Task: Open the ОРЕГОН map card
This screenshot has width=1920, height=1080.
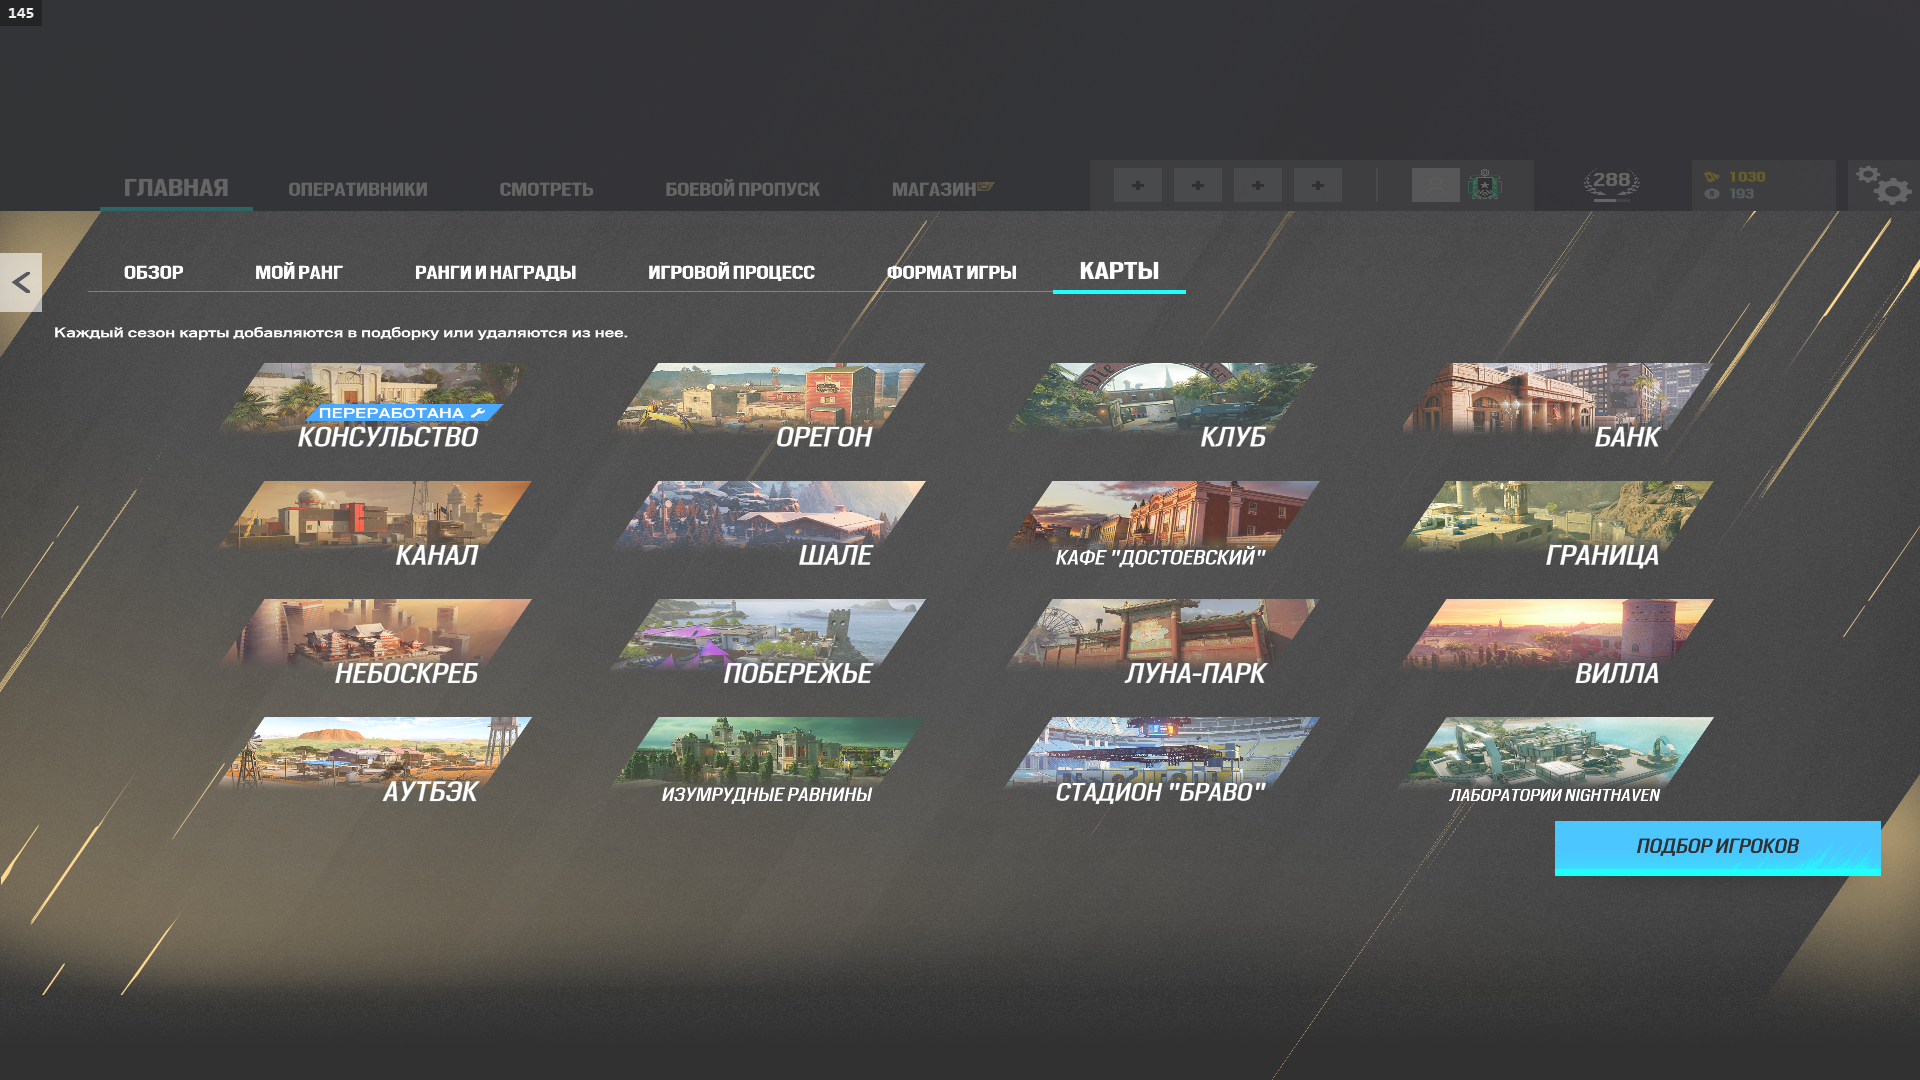Action: click(768, 407)
